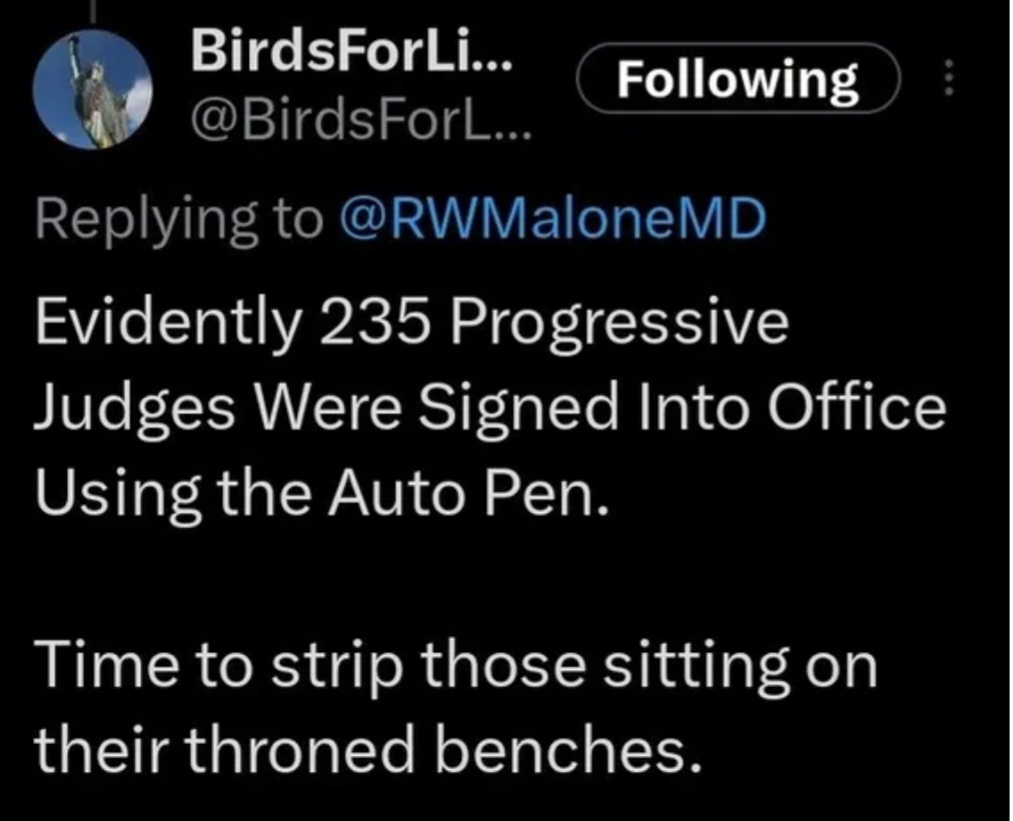Open the @RWMaloneMD profile link
Image resolution: width=1013 pixels, height=821 pixels.
coord(552,220)
